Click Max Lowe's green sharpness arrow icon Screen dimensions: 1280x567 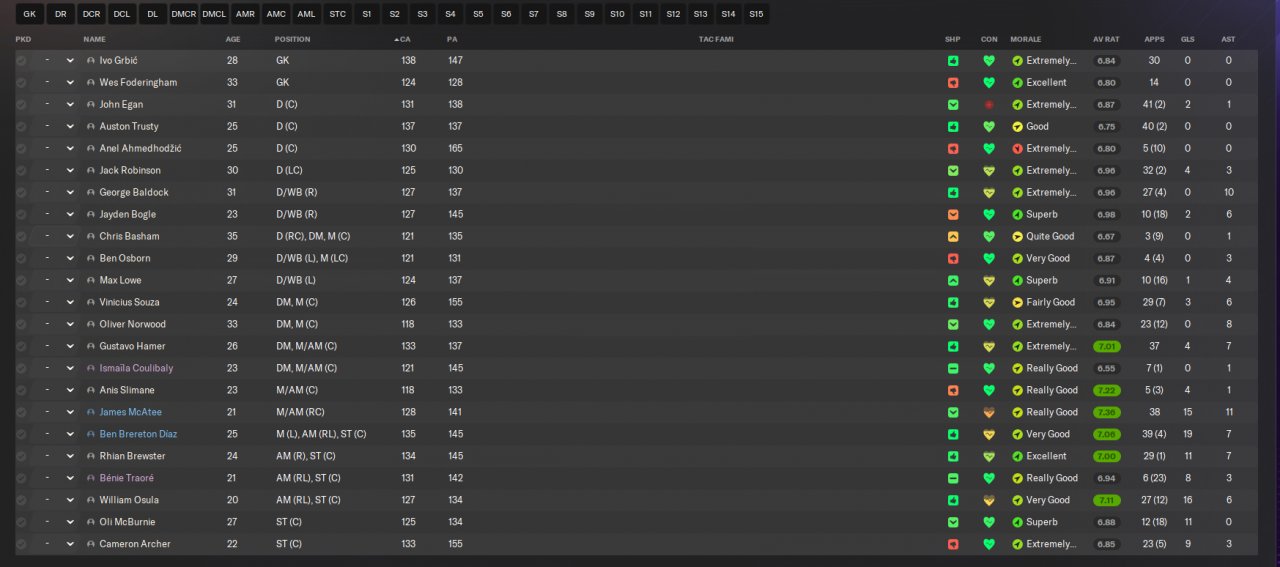click(x=953, y=281)
